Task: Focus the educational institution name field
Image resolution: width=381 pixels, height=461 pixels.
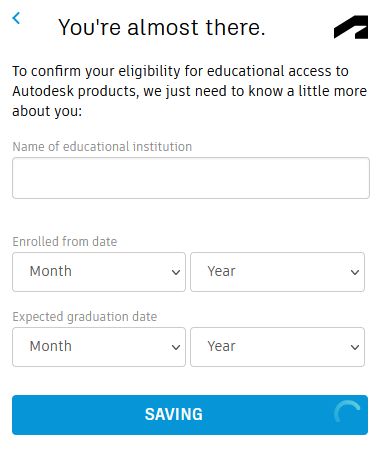Action: tap(191, 178)
